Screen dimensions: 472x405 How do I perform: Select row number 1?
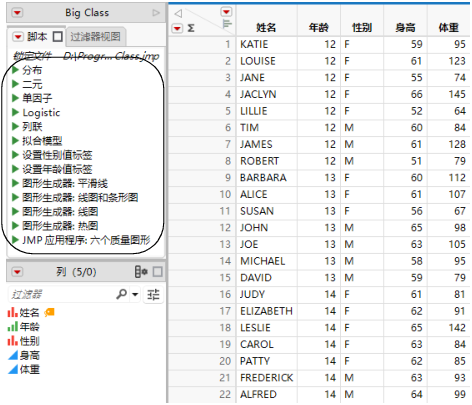pos(202,44)
